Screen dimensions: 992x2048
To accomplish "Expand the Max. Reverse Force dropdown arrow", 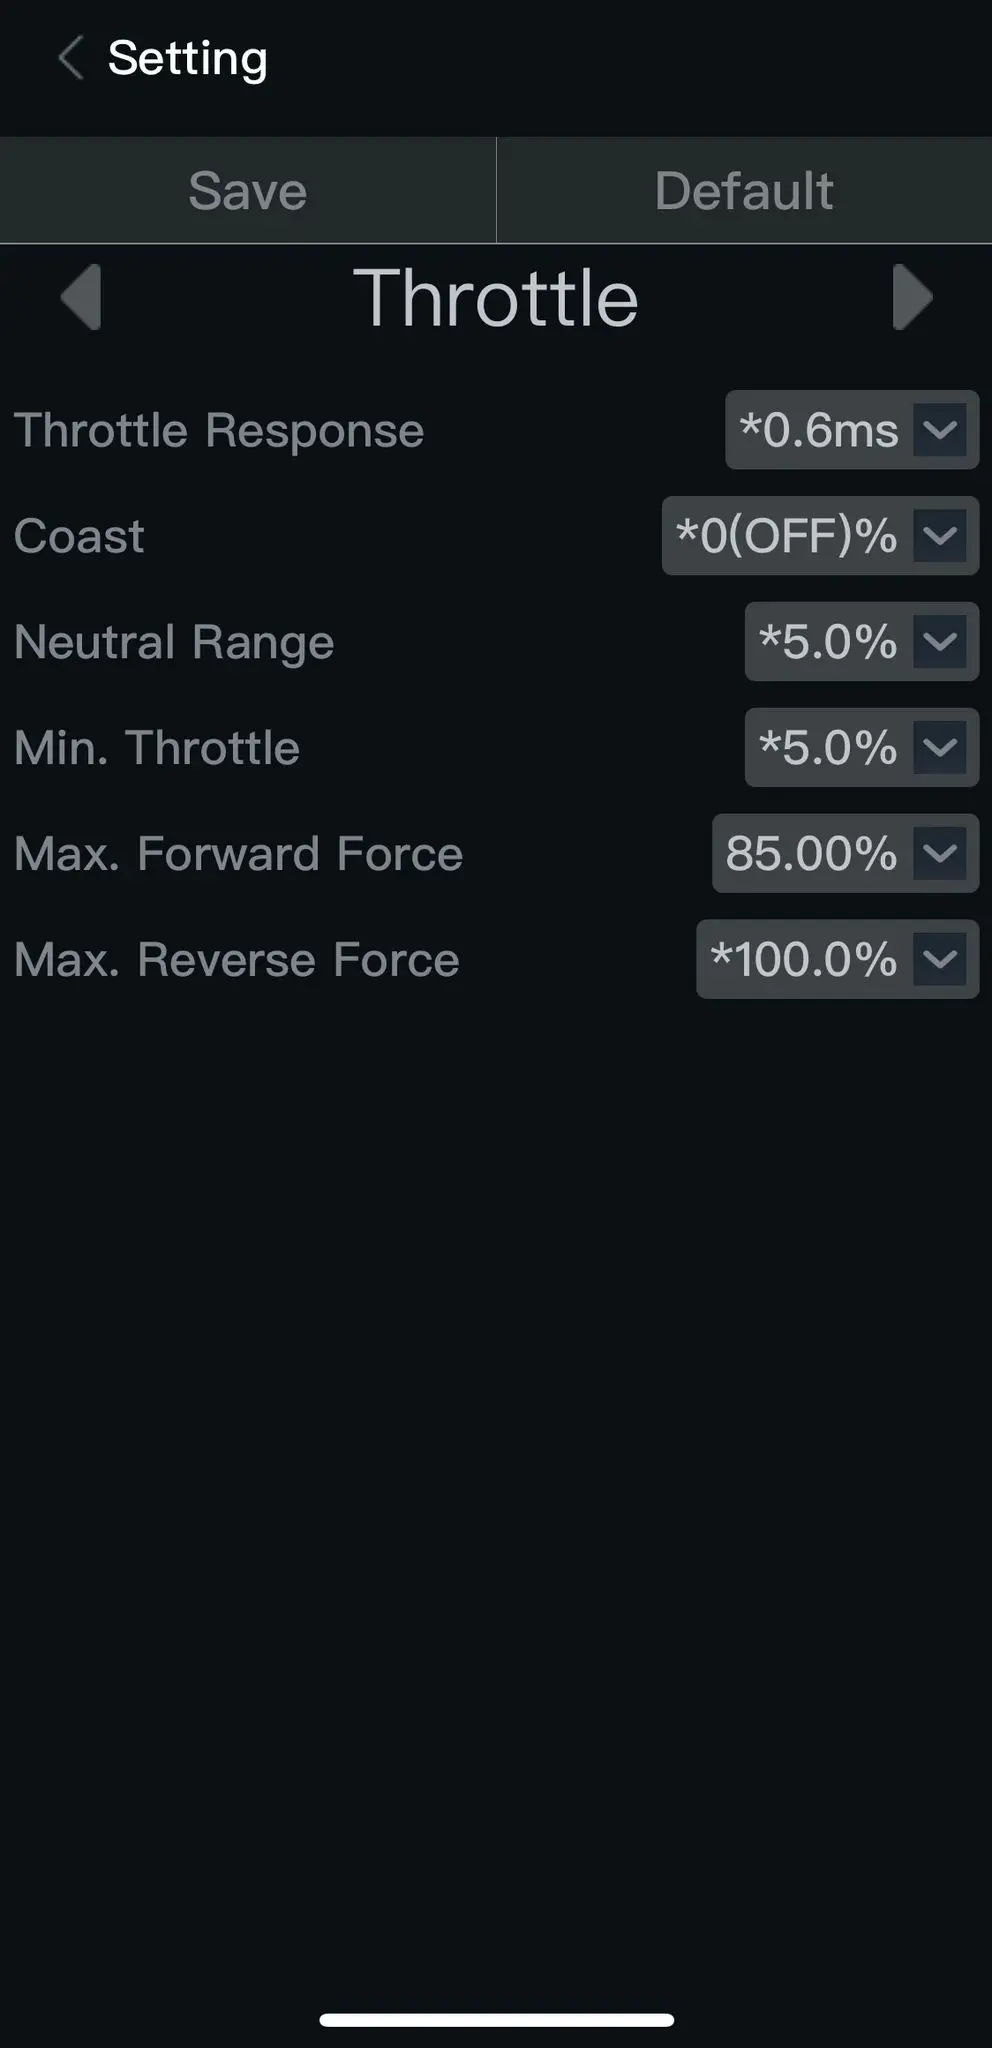I will pos(940,960).
